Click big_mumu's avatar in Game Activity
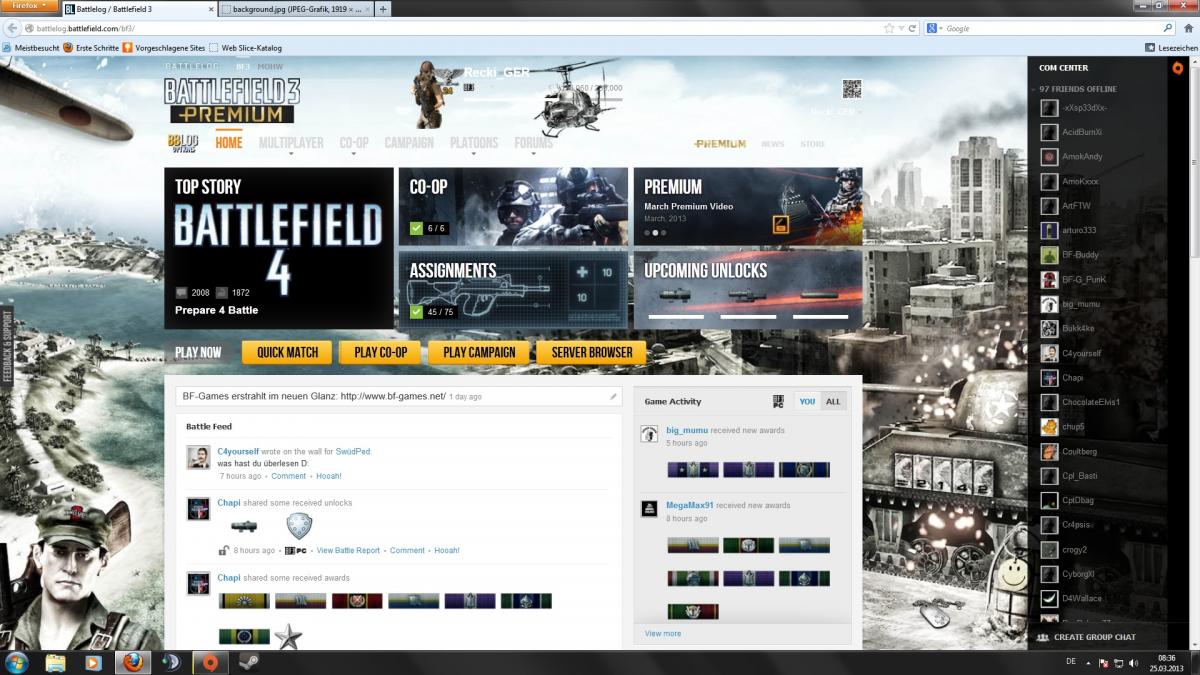The height and width of the screenshot is (675, 1200). [649, 433]
